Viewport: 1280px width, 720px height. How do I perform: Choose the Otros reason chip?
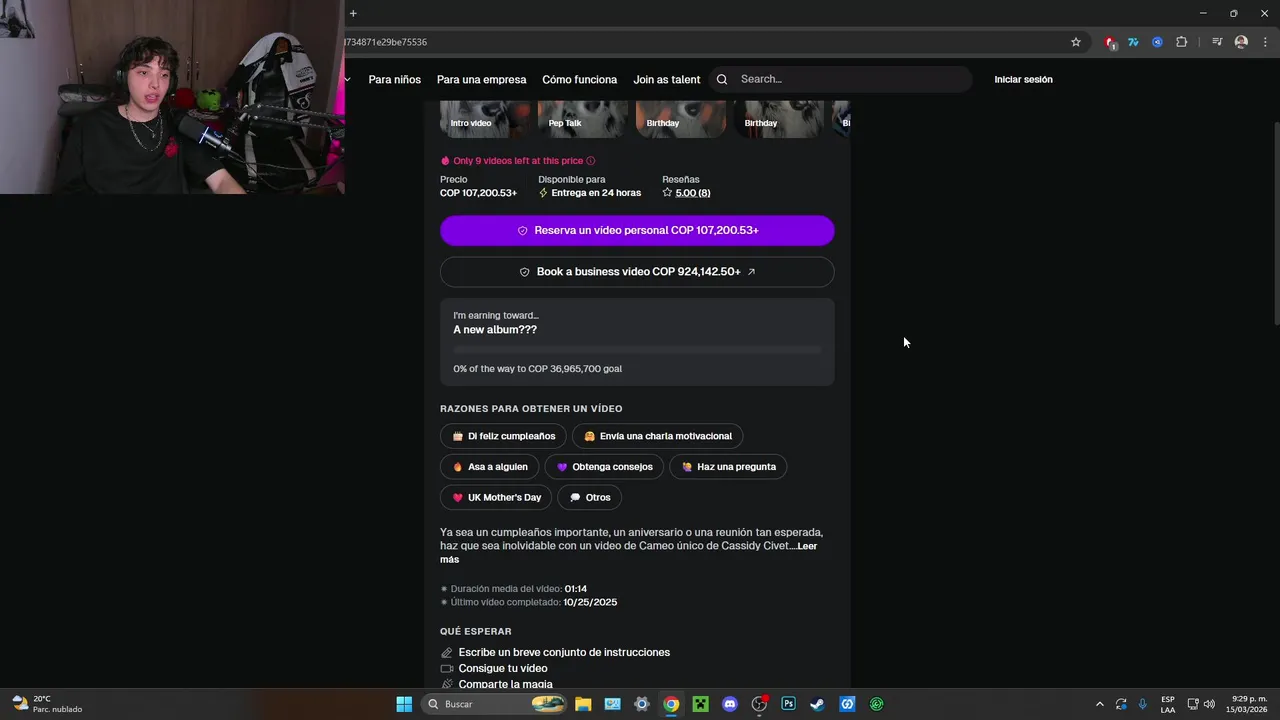[589, 497]
